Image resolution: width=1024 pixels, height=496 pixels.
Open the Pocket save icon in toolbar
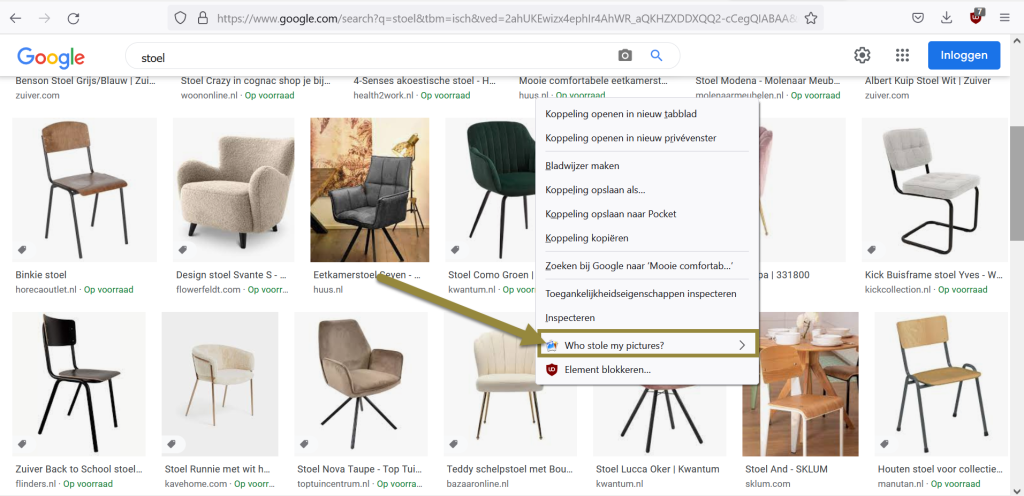tap(917, 18)
